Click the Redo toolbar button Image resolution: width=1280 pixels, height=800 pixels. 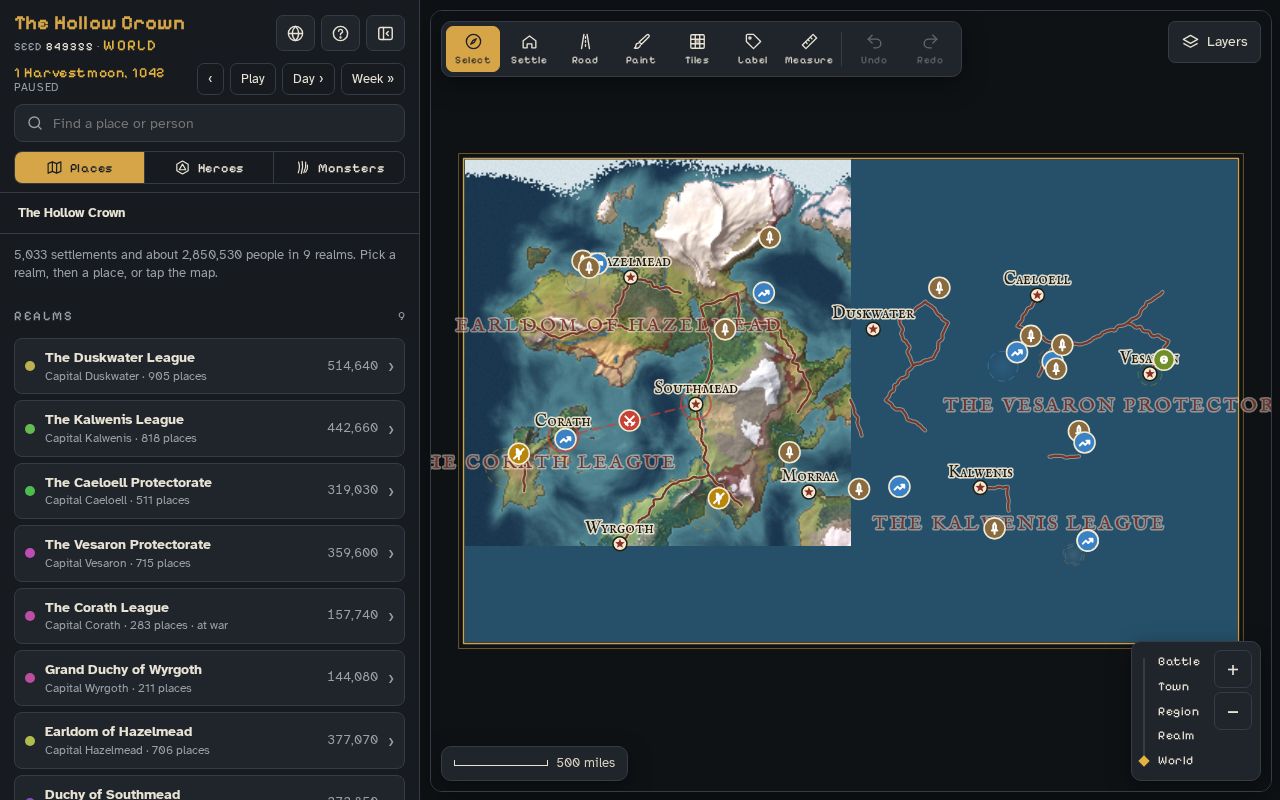pos(930,49)
